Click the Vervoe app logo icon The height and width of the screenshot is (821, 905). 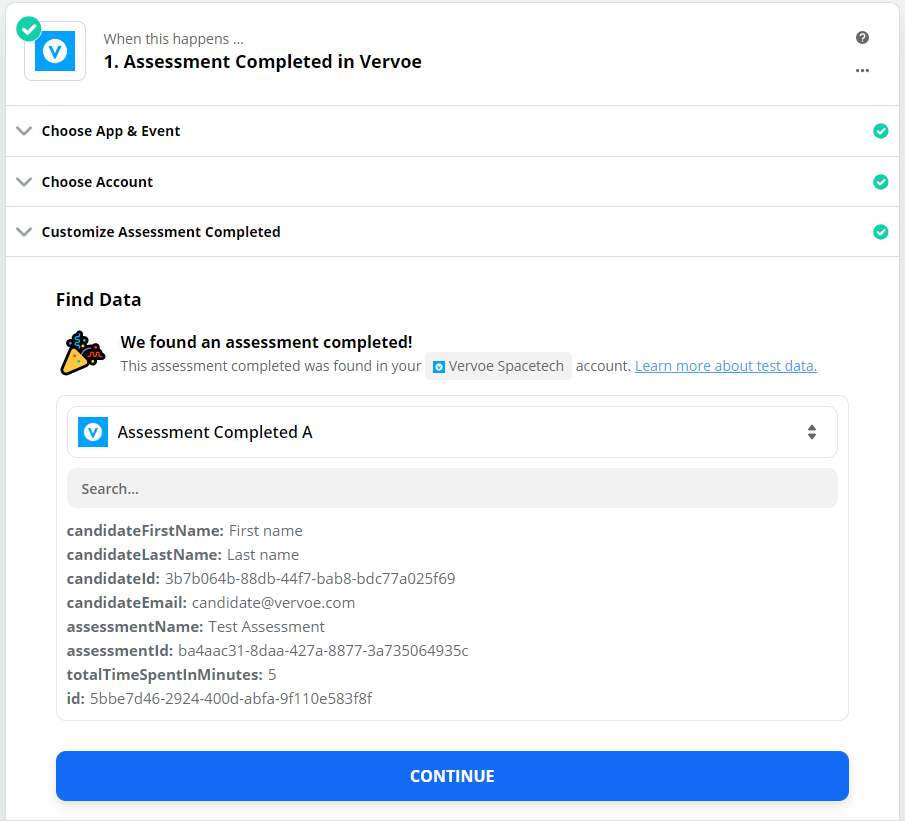coord(55,51)
